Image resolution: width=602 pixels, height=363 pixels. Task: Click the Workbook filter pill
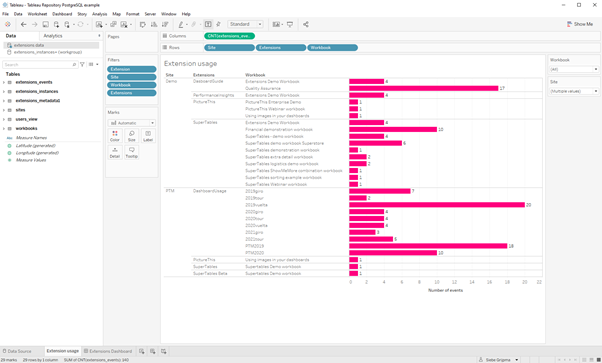pos(132,85)
